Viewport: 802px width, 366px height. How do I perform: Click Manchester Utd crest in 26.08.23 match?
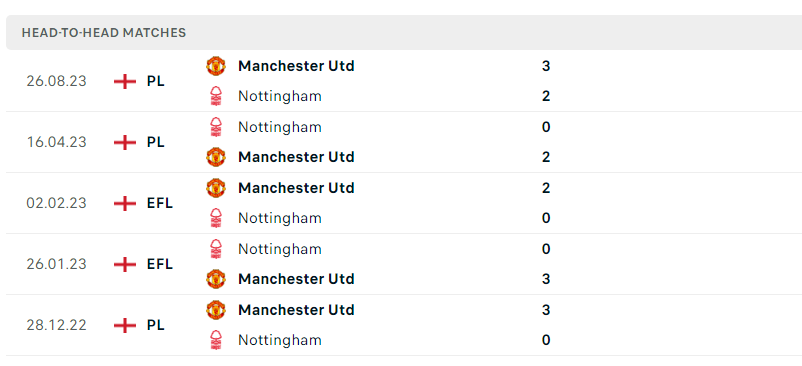(x=216, y=66)
